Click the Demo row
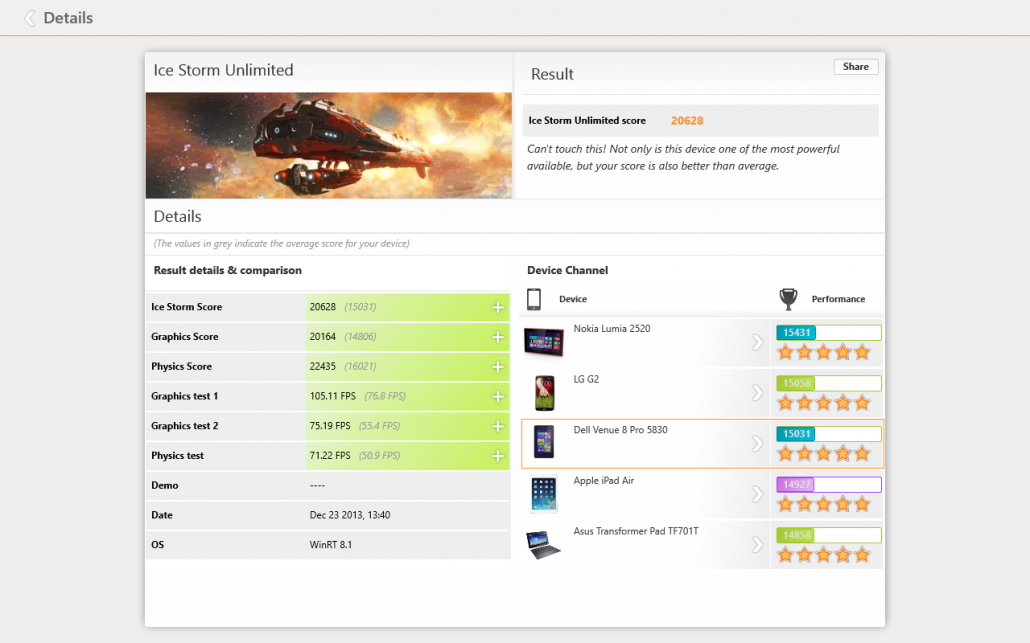Viewport: 1030px width, 643px height. tap(328, 485)
